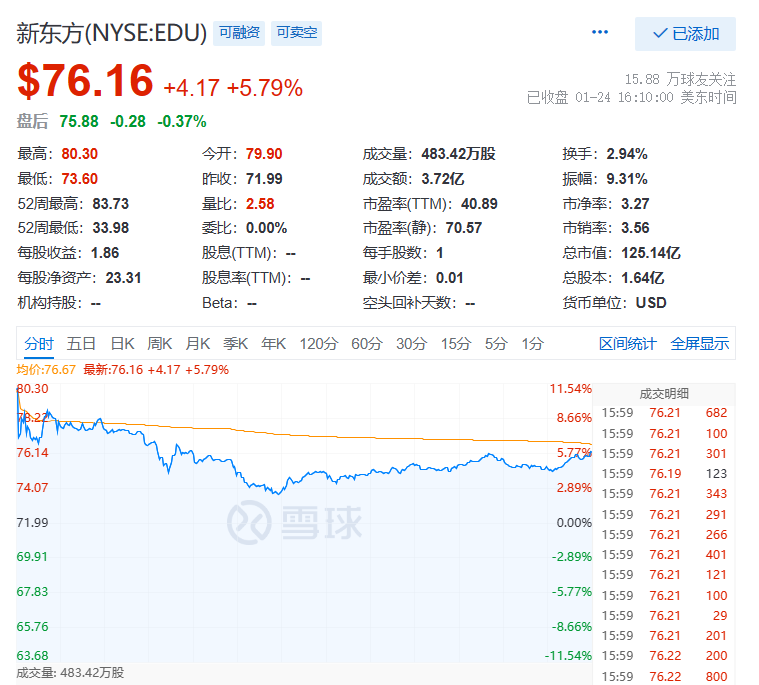Select the 60分 interval tab
The height and width of the screenshot is (685, 759).
366,344
